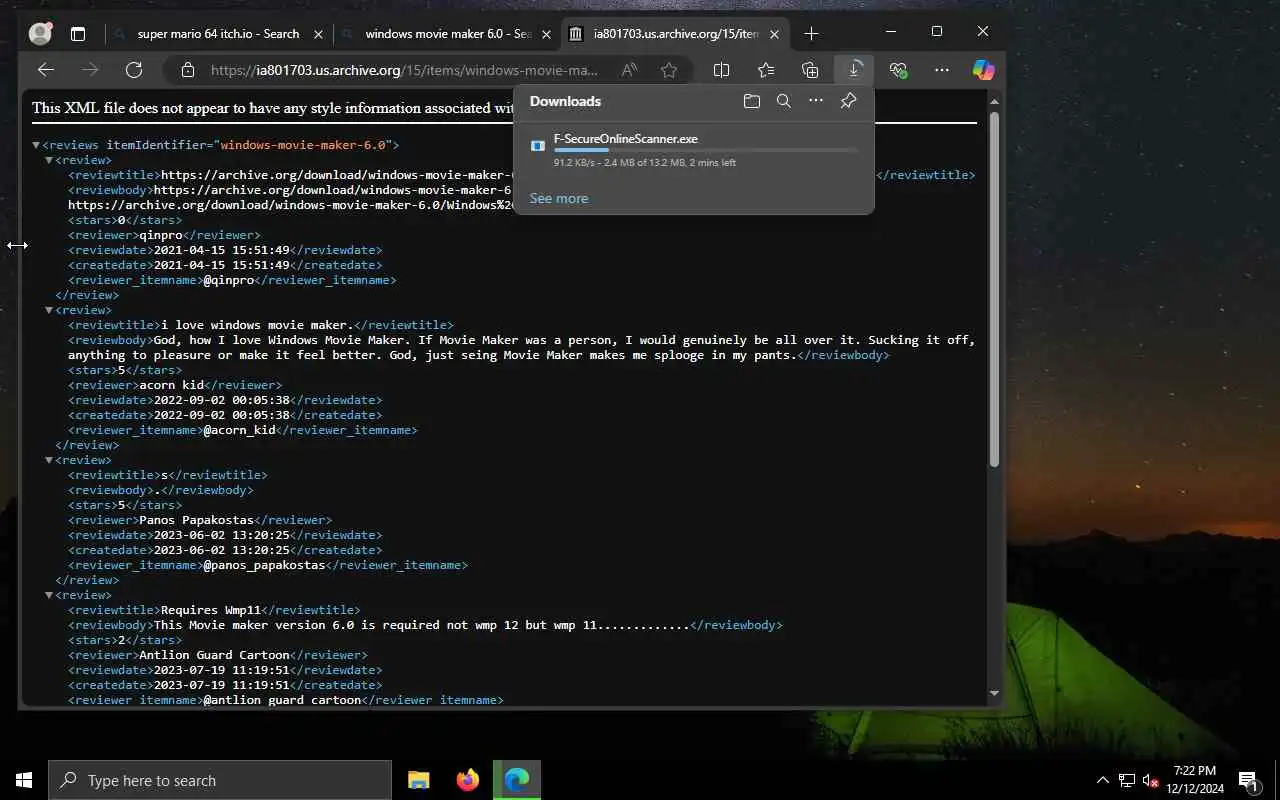Screen dimensions: 1280x800
Task: Click the download progress bar
Action: (x=705, y=151)
